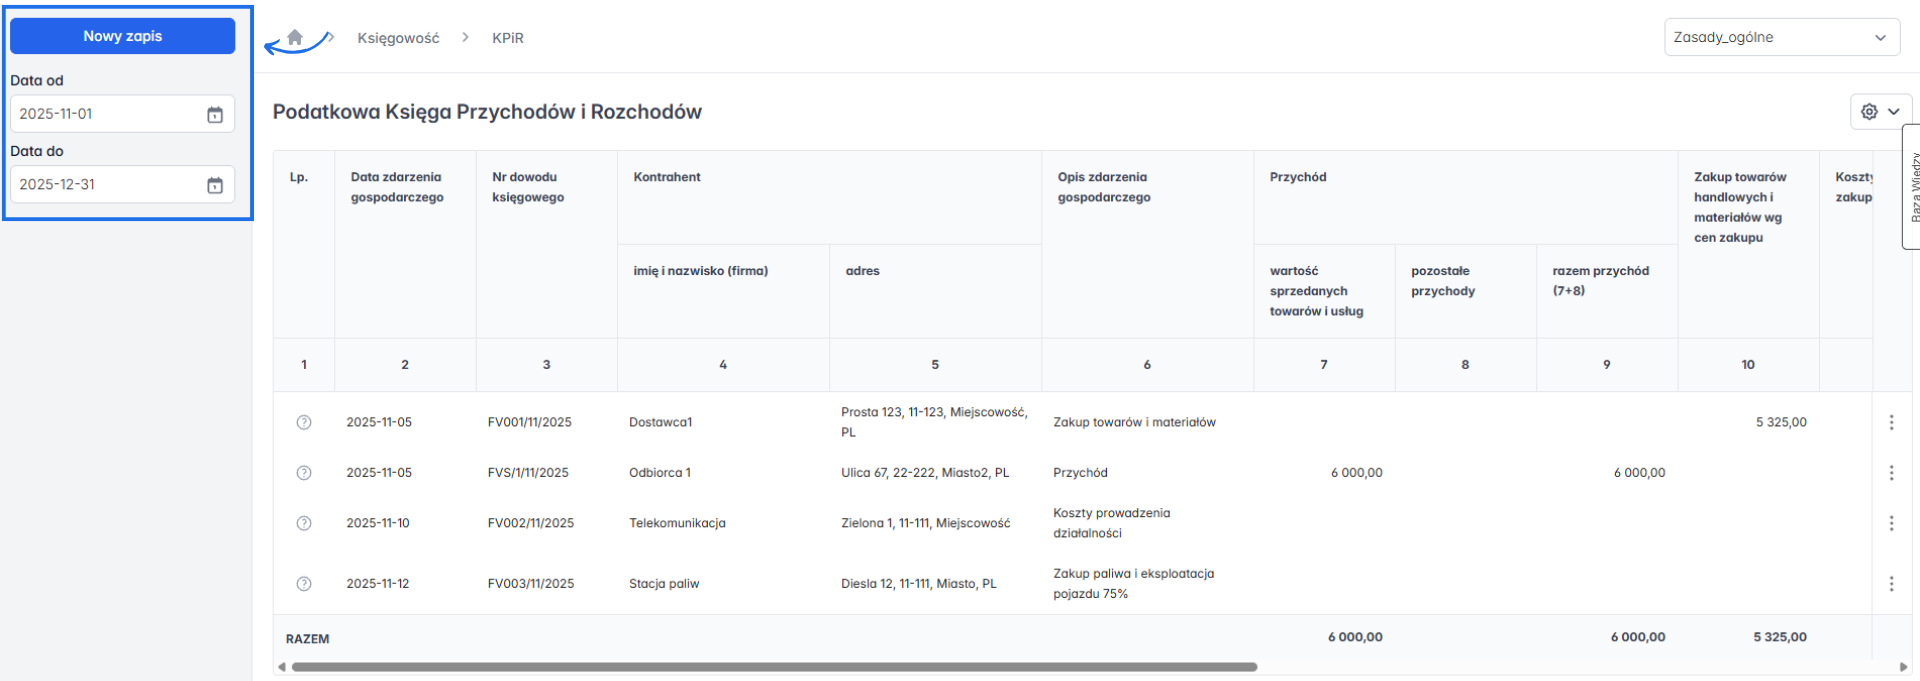Screen dimensions: 1920x681
Task: Click question mark icon for Odbiorca 1 row
Action: click(x=304, y=473)
